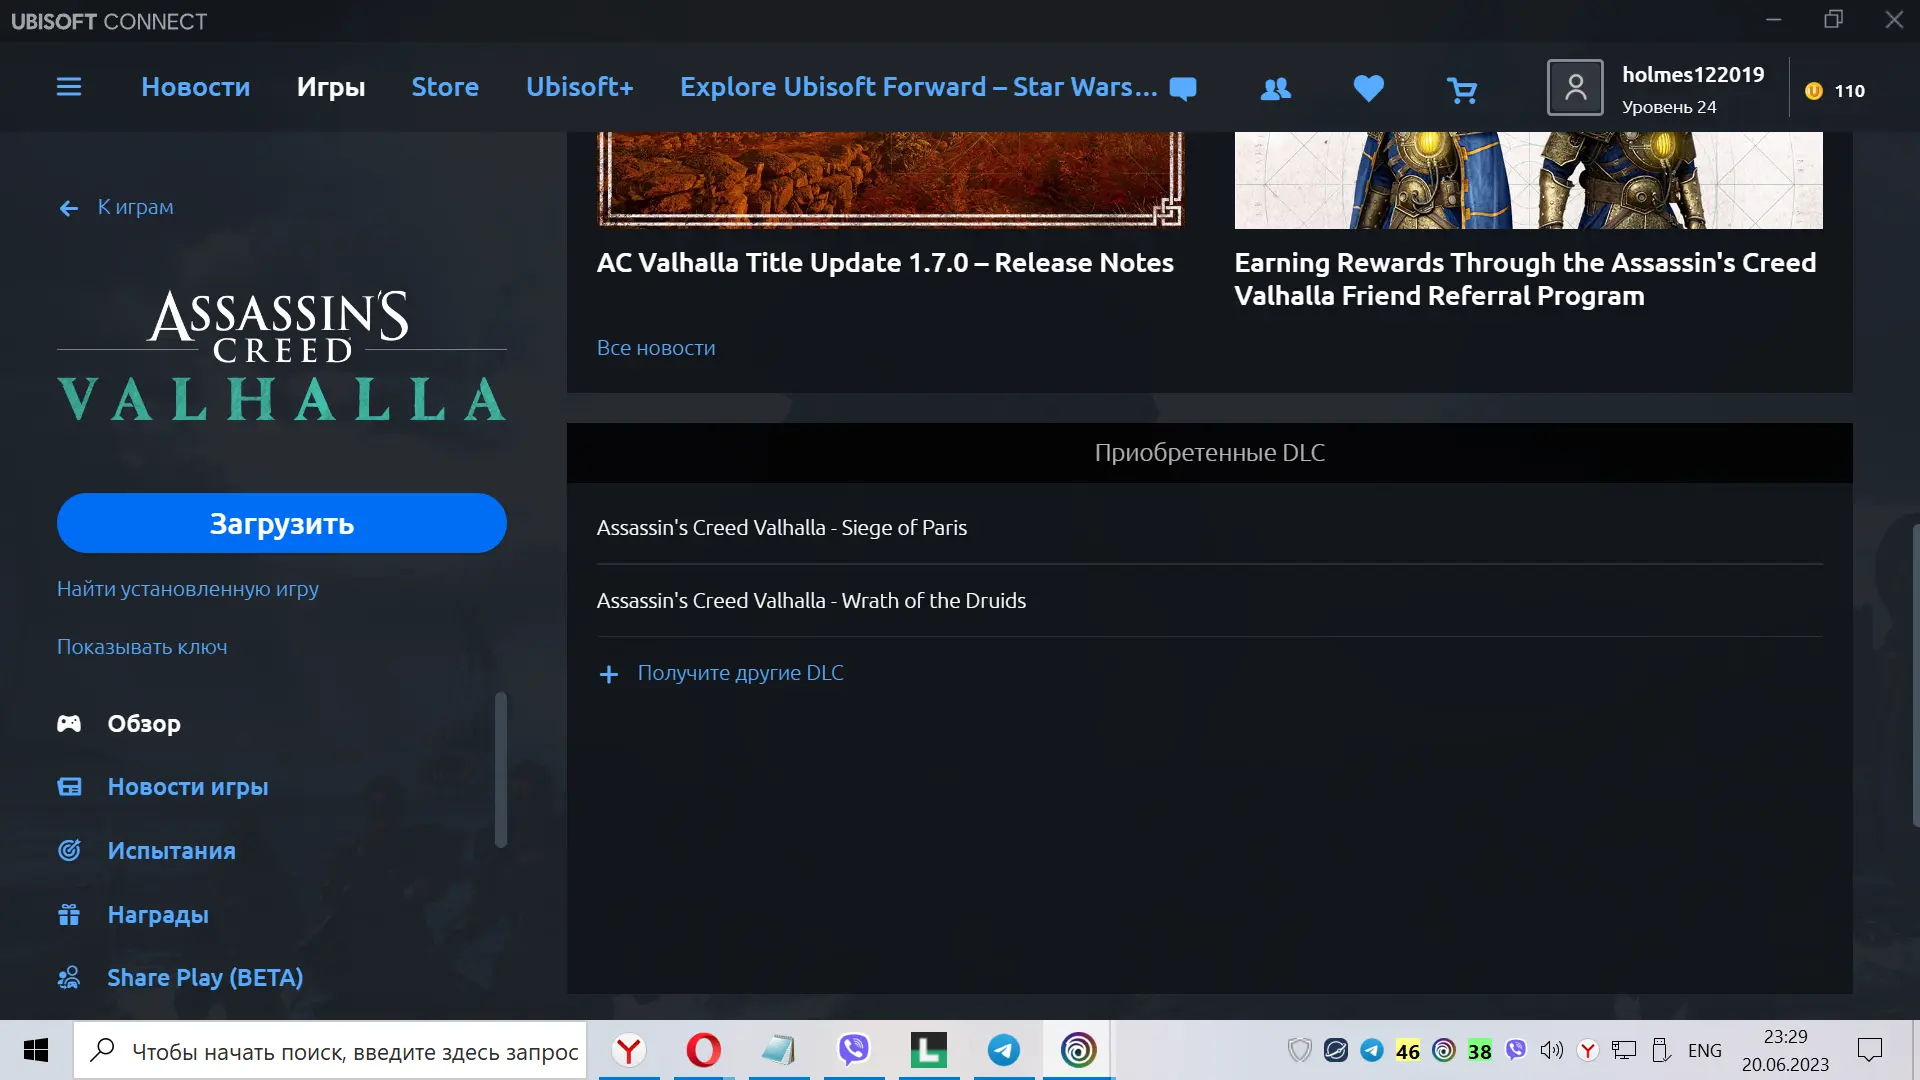Open Opera browser from the taskbar
Image resolution: width=1920 pixels, height=1080 pixels.
pyautogui.click(x=704, y=1050)
